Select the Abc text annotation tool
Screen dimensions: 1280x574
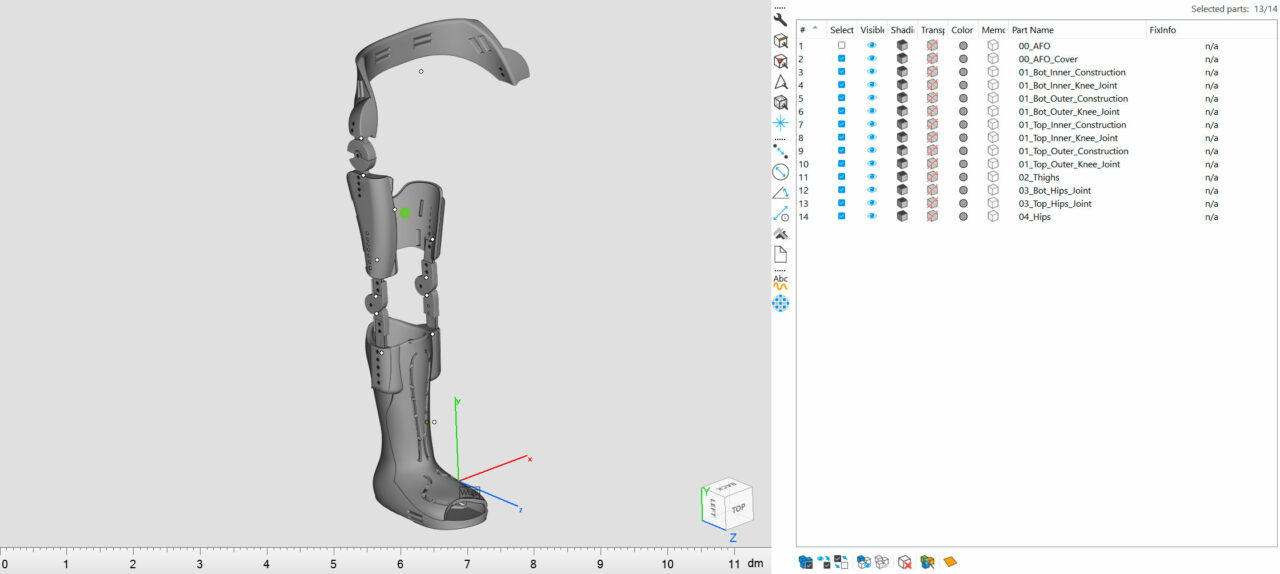[780, 279]
